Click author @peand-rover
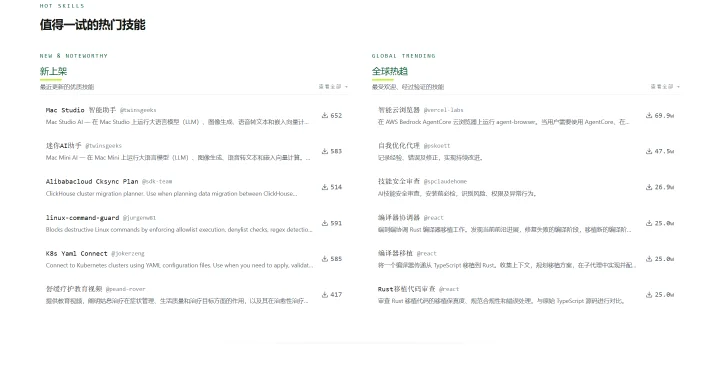This screenshot has height=374, width=720. [x=125, y=289]
